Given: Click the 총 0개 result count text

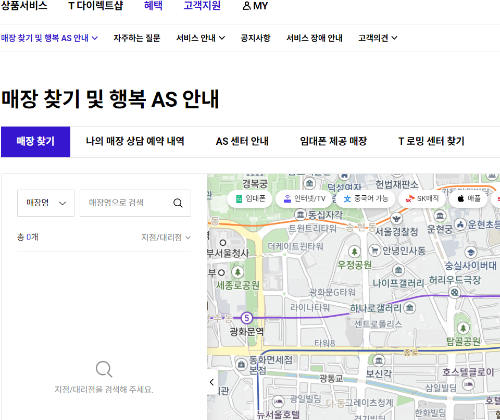Looking at the screenshot, I should point(28,237).
